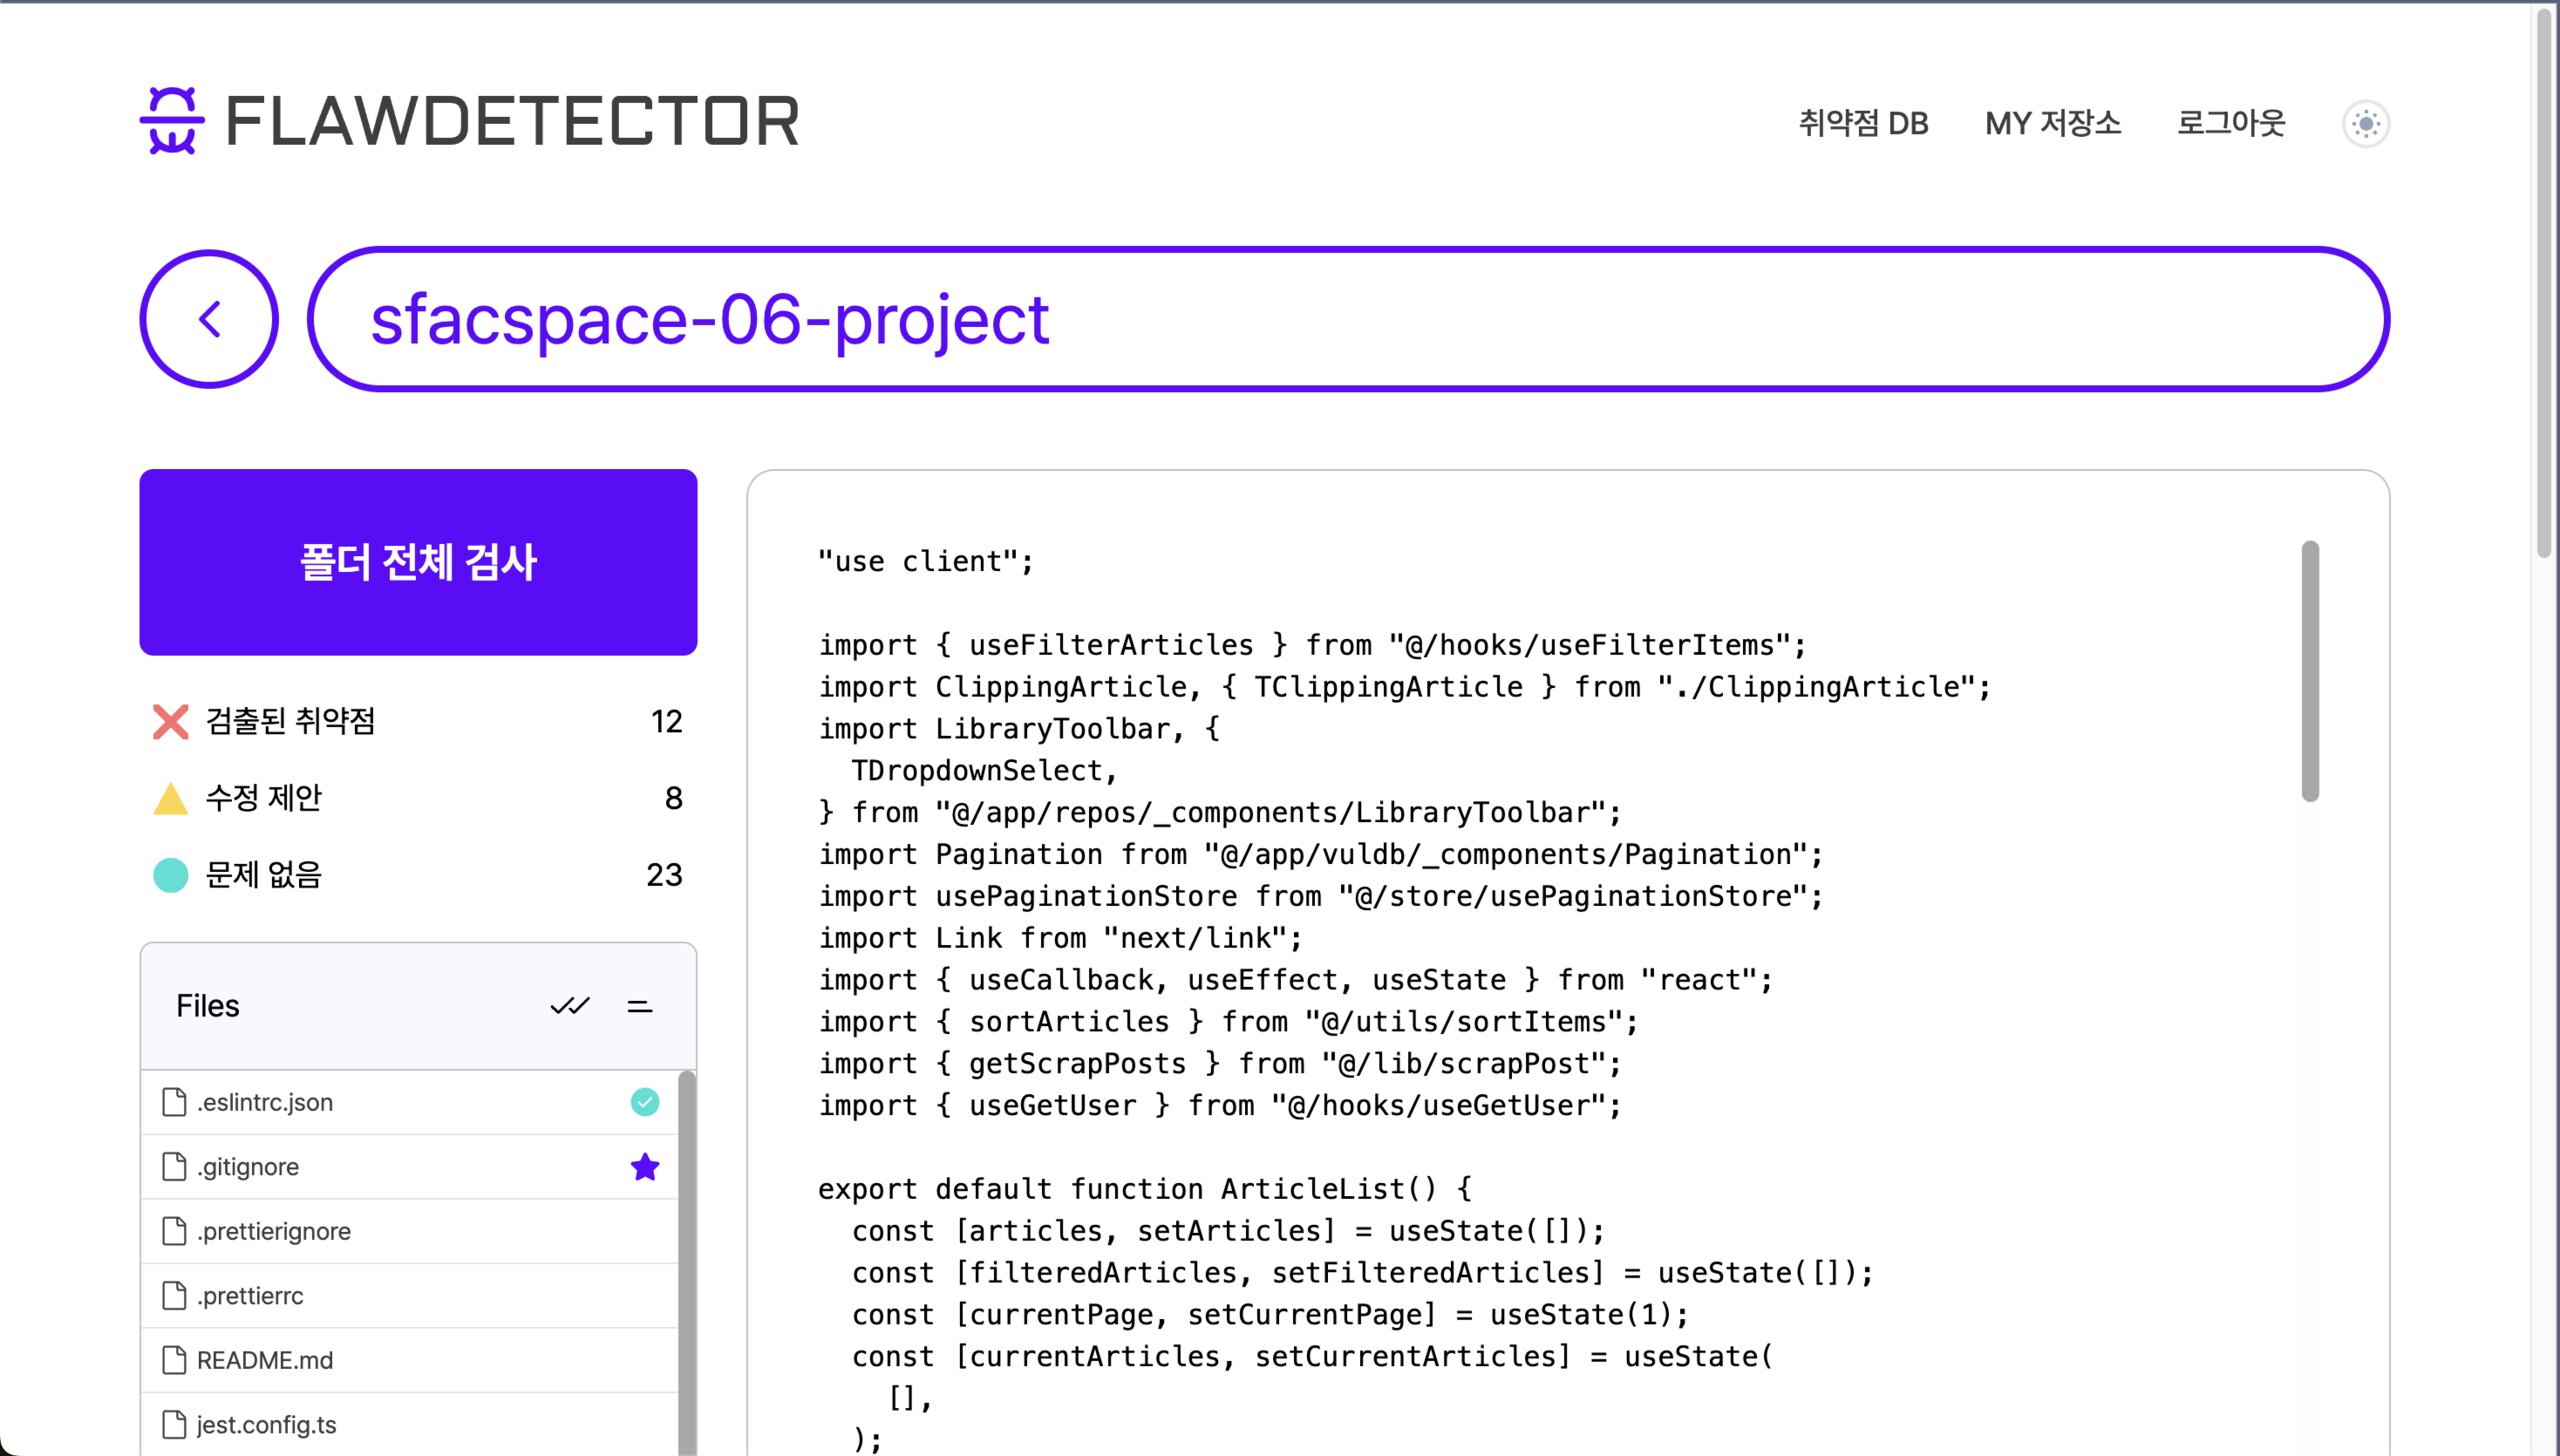Click the import Link from "next/link" line

(1061, 939)
